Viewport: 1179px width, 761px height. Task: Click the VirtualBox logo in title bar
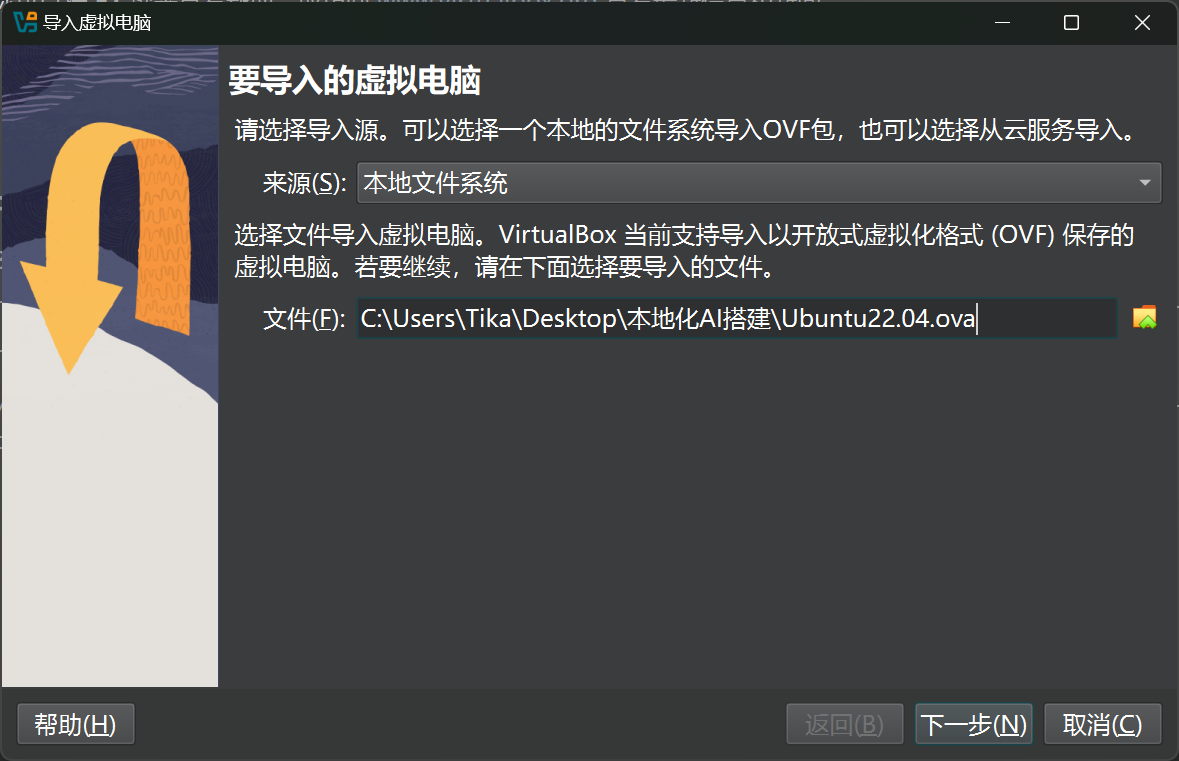(25, 23)
